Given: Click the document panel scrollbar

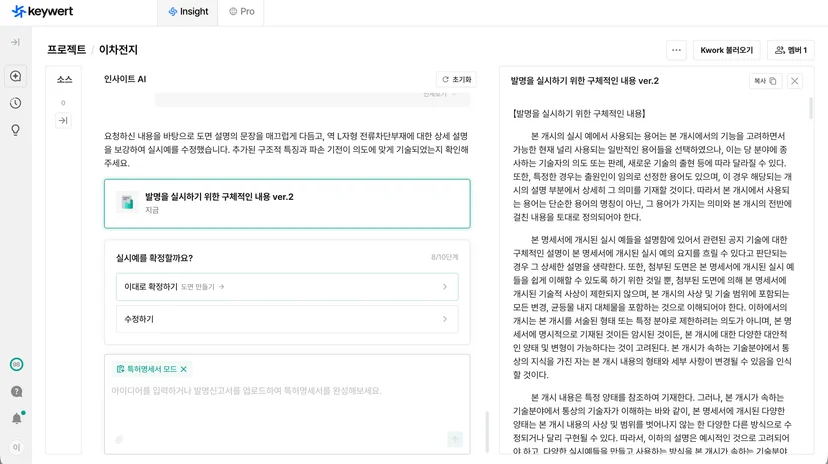Looking at the screenshot, I should click(811, 108).
